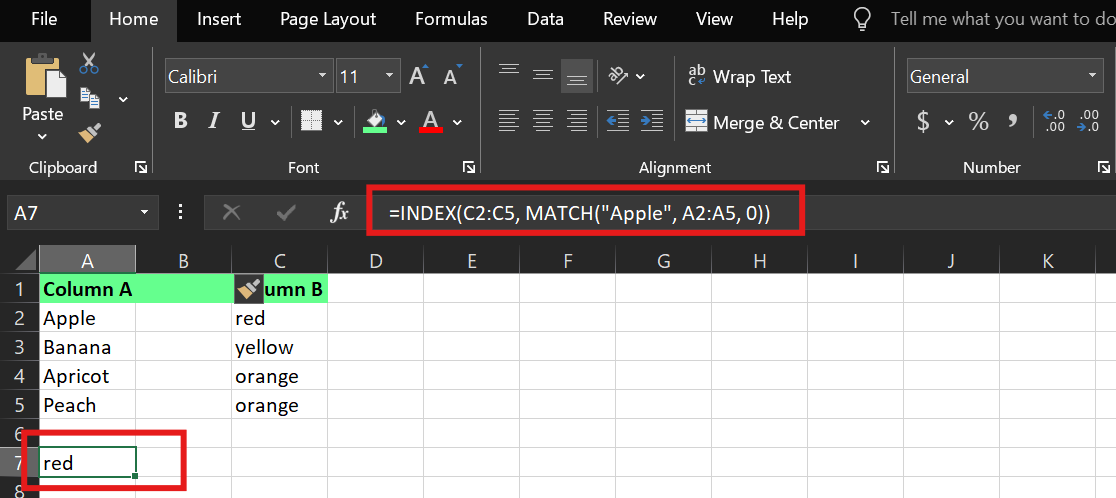
Task: Select column D header
Action: [x=376, y=261]
